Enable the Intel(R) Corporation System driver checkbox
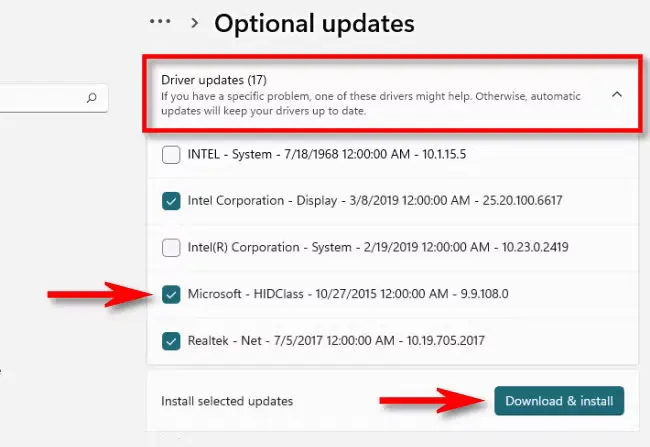 pyautogui.click(x=170, y=247)
